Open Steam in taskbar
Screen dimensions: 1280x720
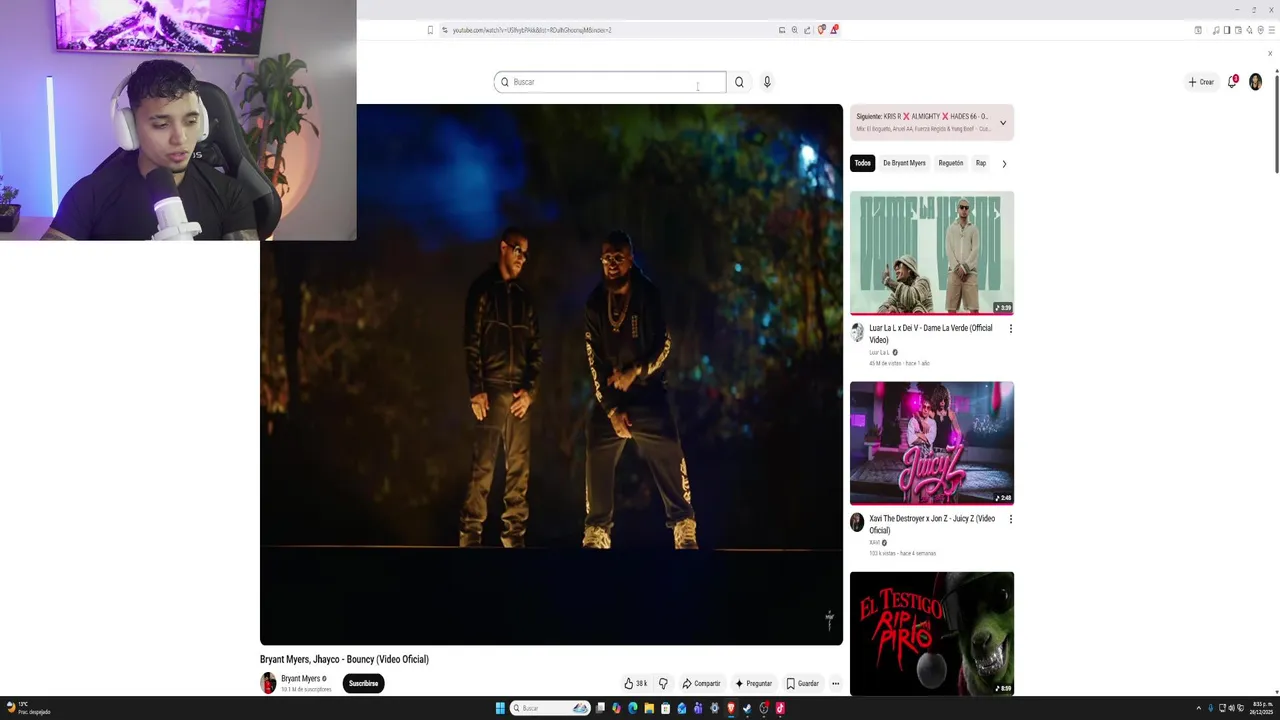747,708
